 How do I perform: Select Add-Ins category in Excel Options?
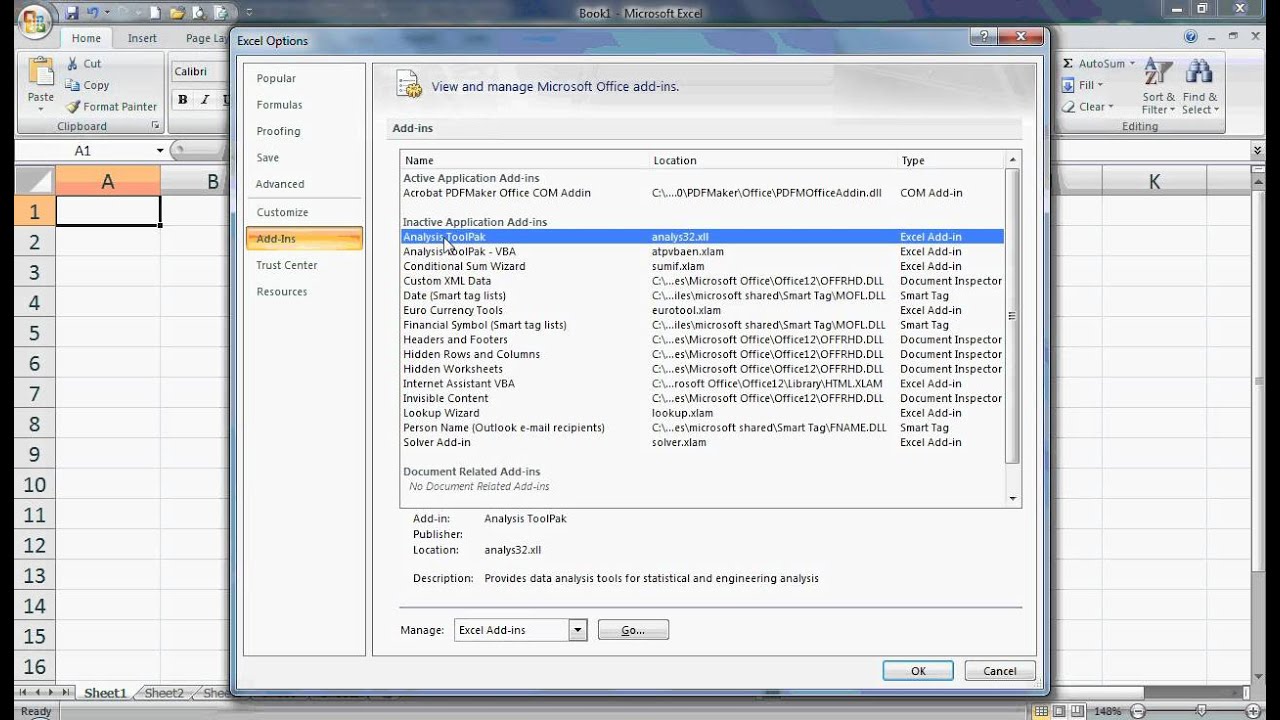click(x=304, y=239)
